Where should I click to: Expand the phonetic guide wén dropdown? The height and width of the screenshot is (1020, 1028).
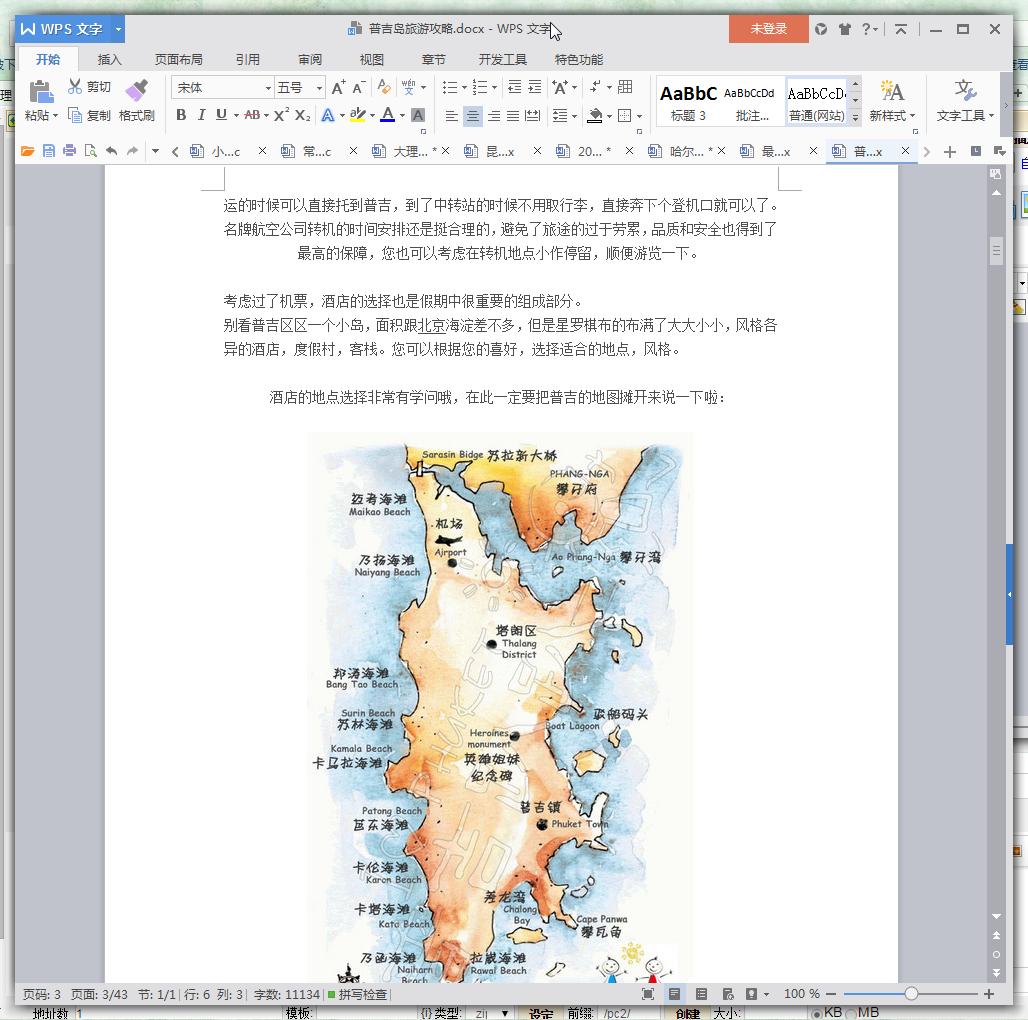424,87
